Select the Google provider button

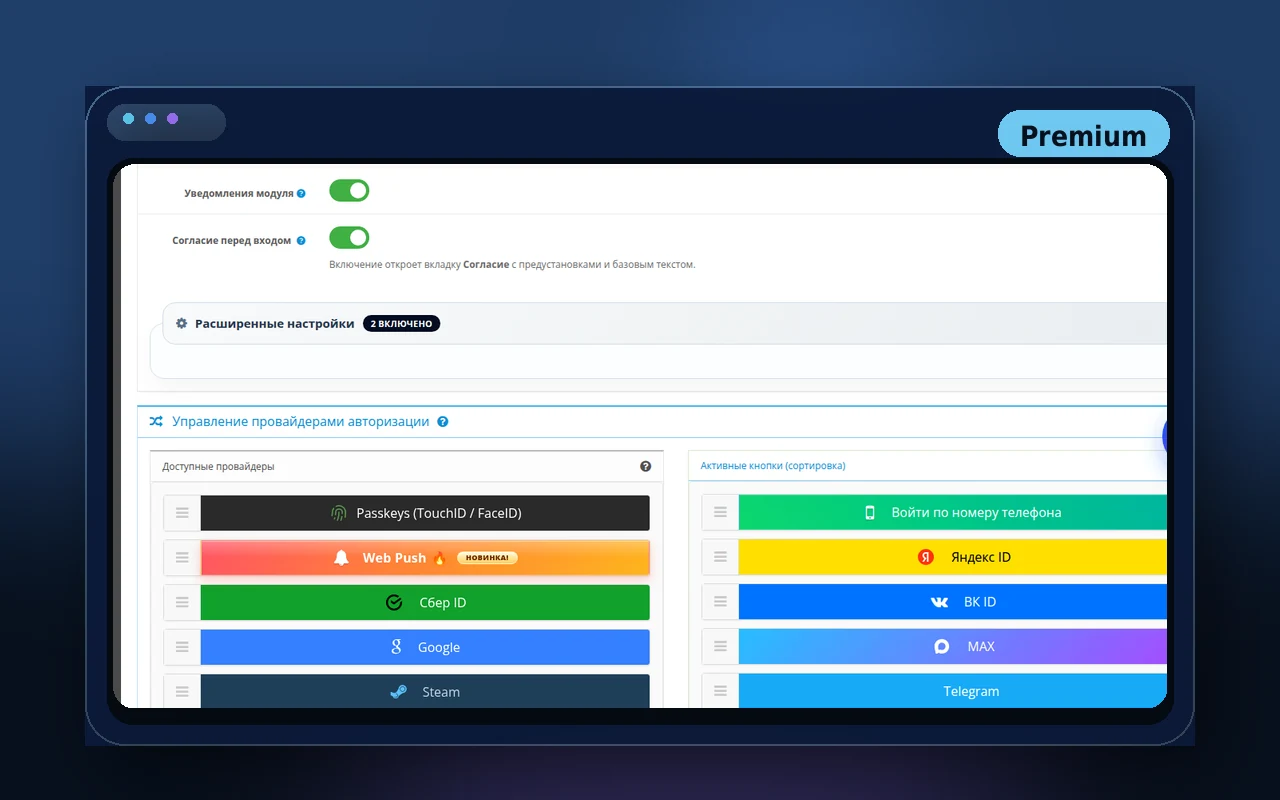425,647
